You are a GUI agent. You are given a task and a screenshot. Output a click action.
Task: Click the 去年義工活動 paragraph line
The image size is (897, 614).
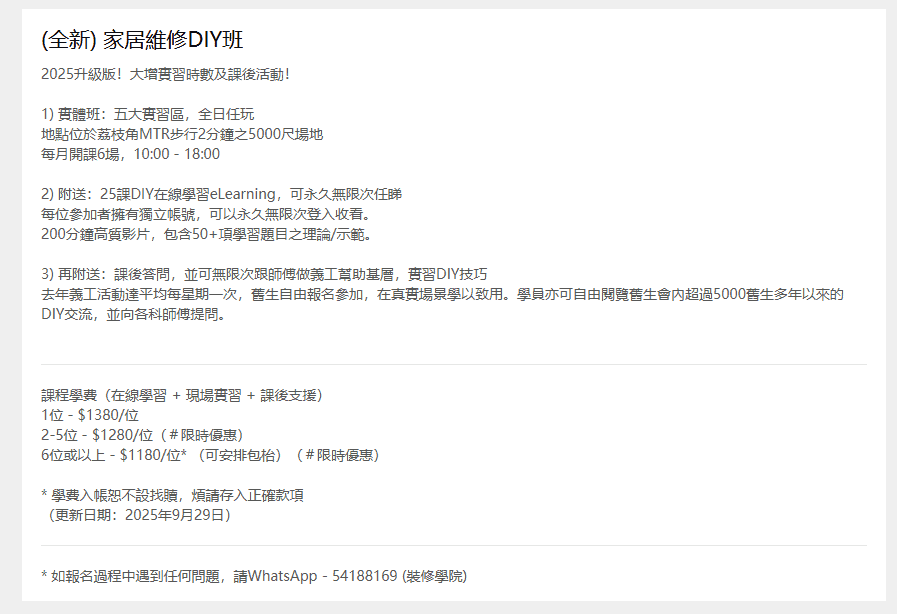pyautogui.click(x=442, y=295)
